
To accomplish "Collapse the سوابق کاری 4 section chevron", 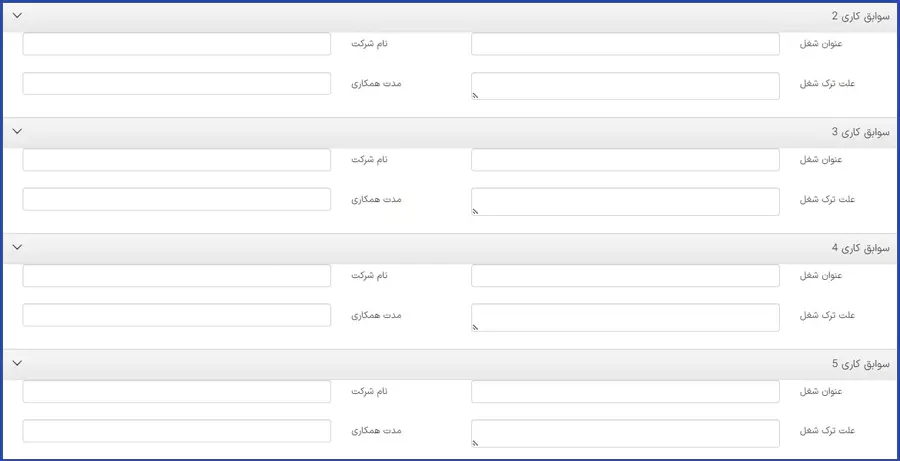I will tap(17, 248).
